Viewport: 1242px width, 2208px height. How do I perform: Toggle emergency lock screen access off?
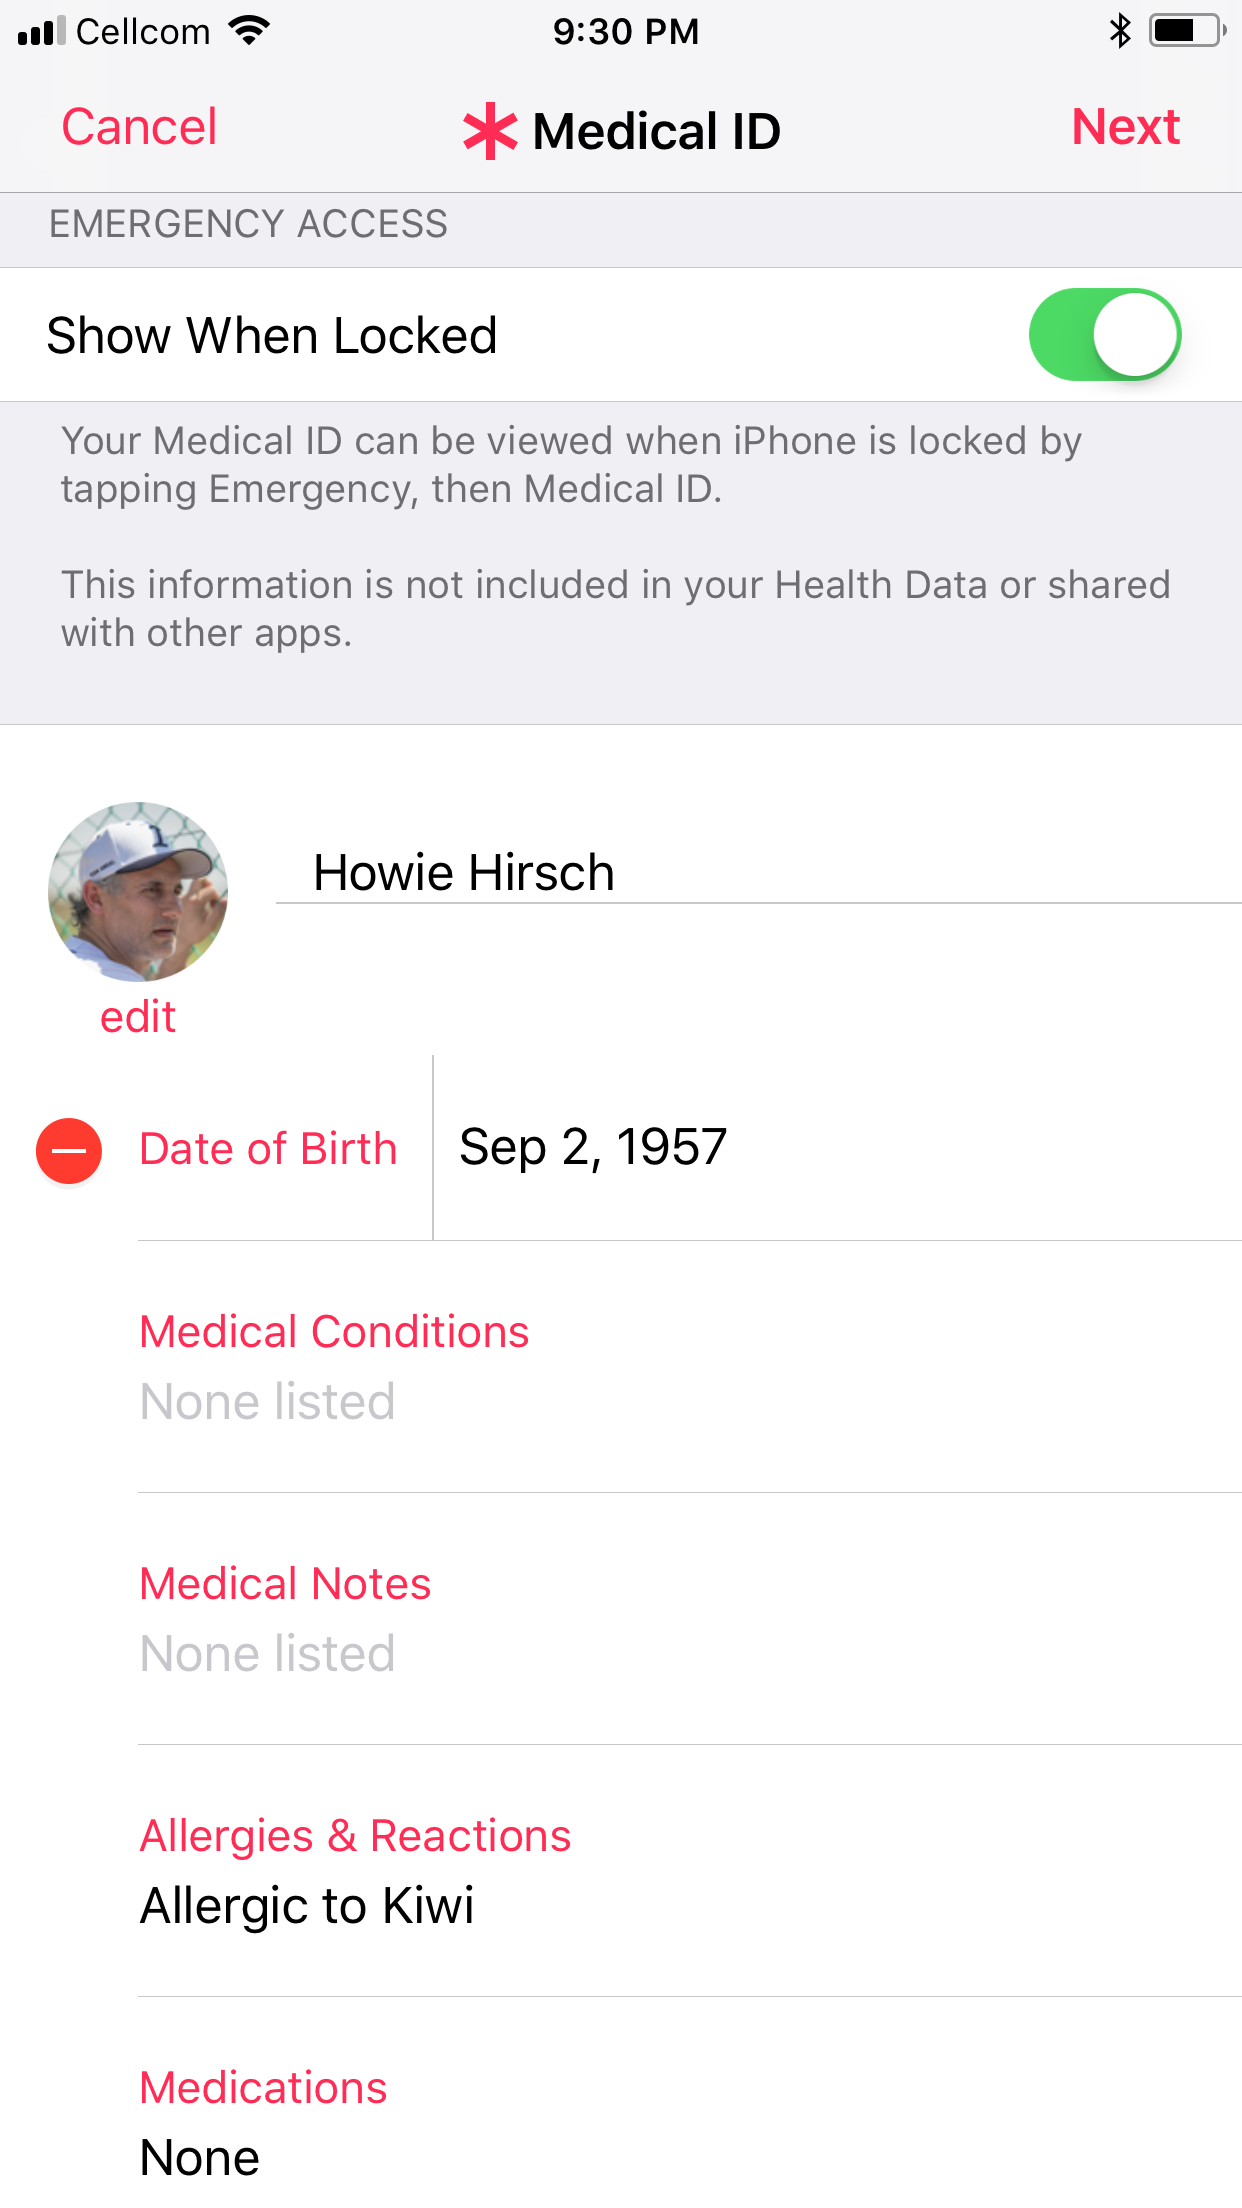pyautogui.click(x=1104, y=335)
